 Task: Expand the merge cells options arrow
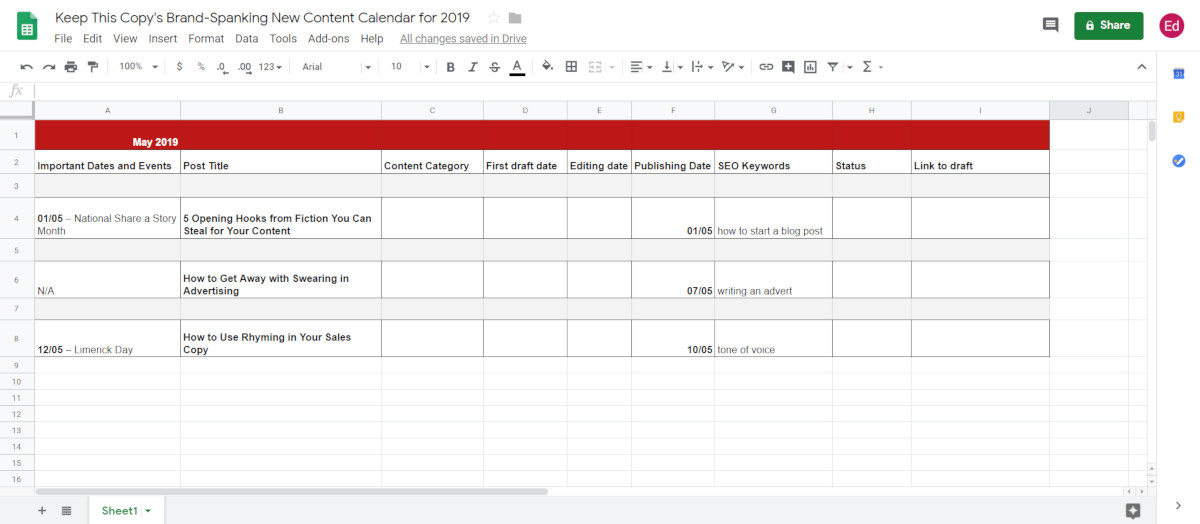coord(611,67)
